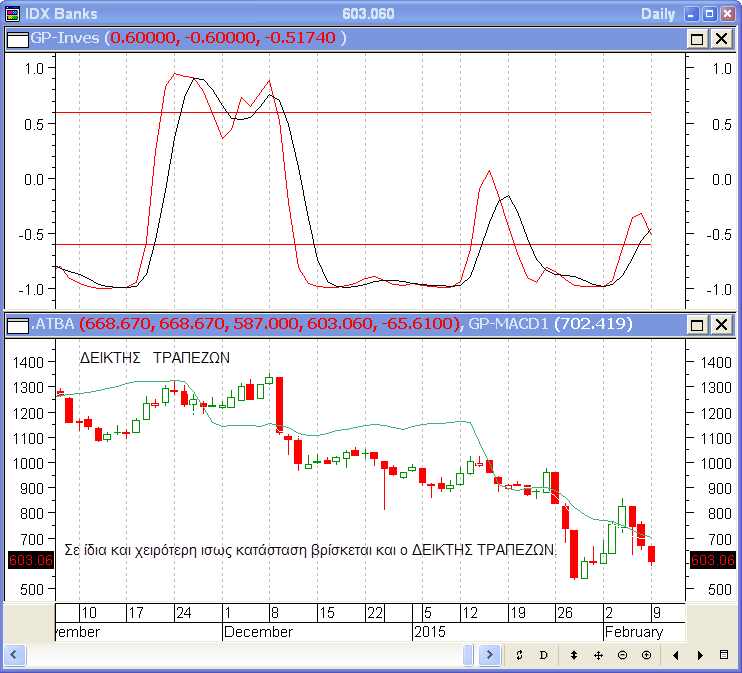
Task: Close the .ATBA price pane
Action: [x=721, y=325]
